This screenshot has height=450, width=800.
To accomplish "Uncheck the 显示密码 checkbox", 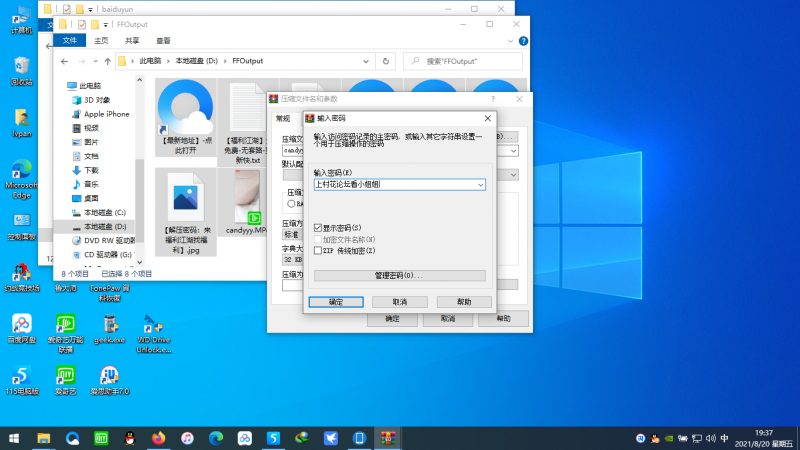I will (318, 228).
